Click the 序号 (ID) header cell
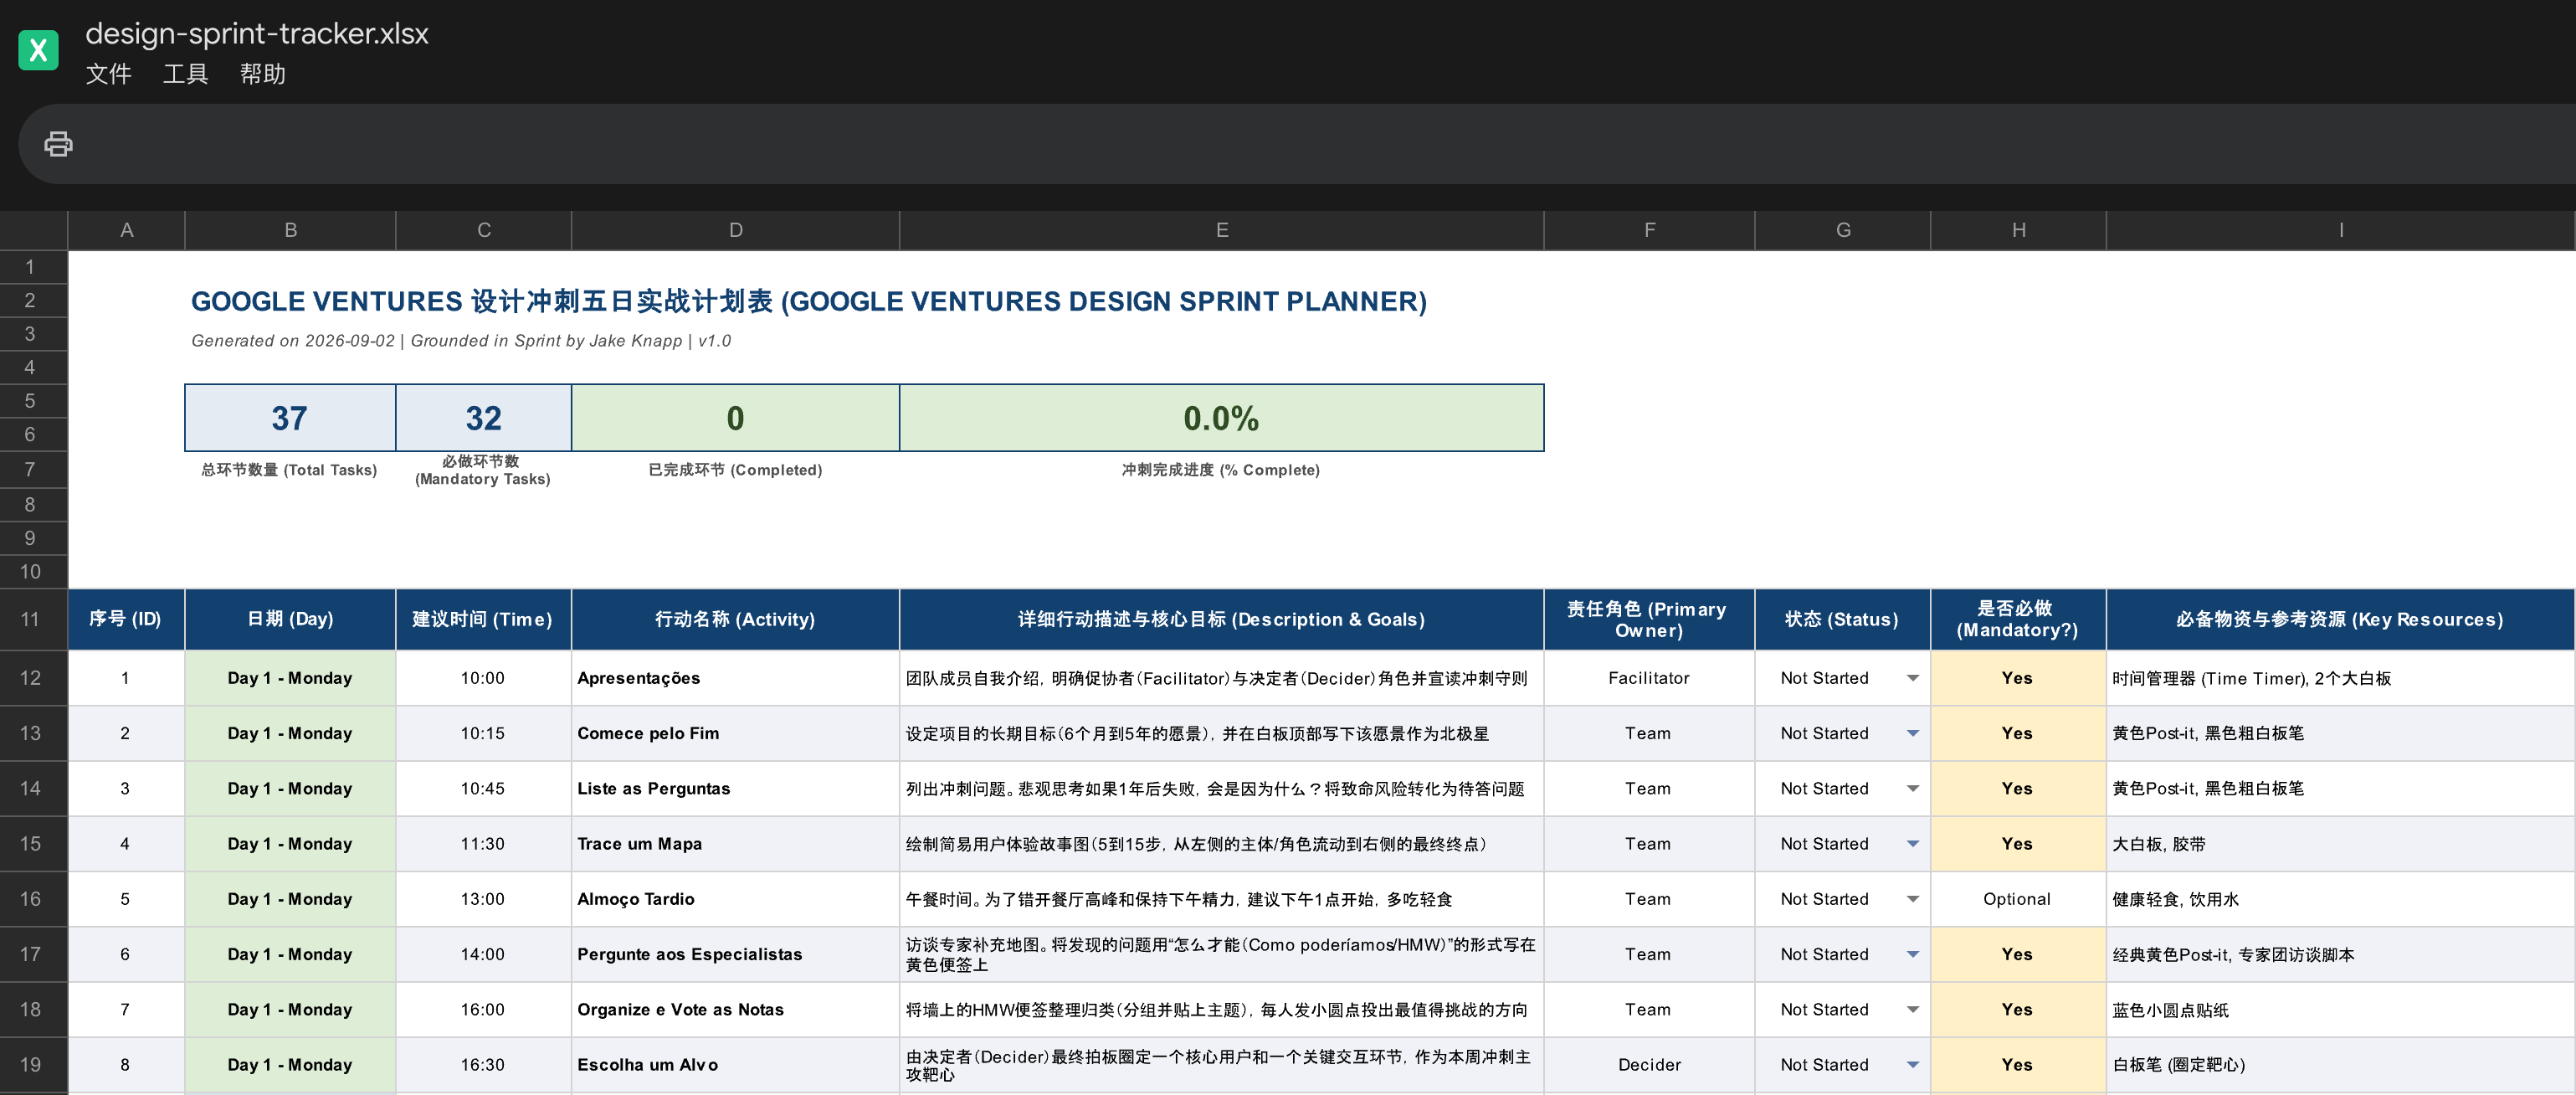Viewport: 2576px width, 1095px height. tap(126, 619)
